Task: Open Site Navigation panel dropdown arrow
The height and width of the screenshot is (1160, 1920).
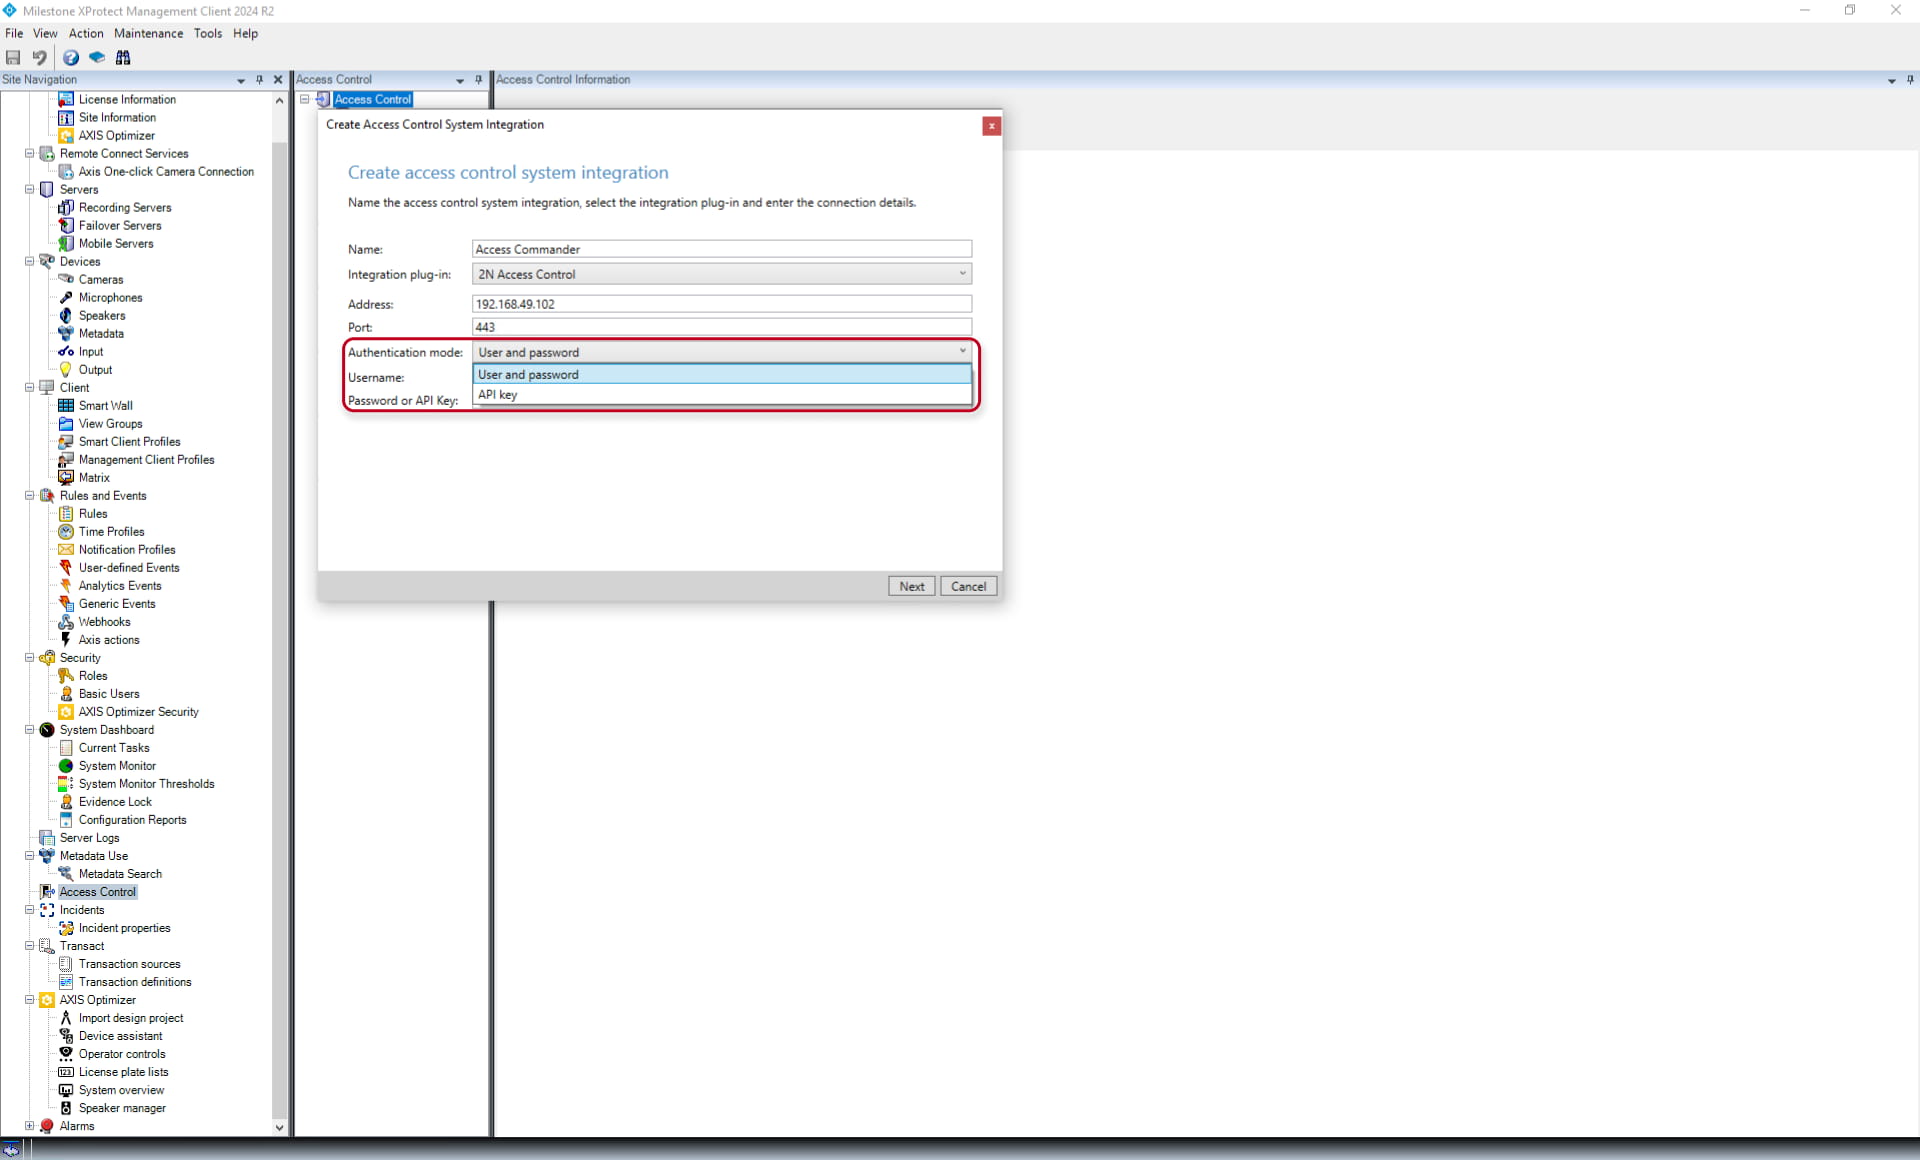Action: 241,80
